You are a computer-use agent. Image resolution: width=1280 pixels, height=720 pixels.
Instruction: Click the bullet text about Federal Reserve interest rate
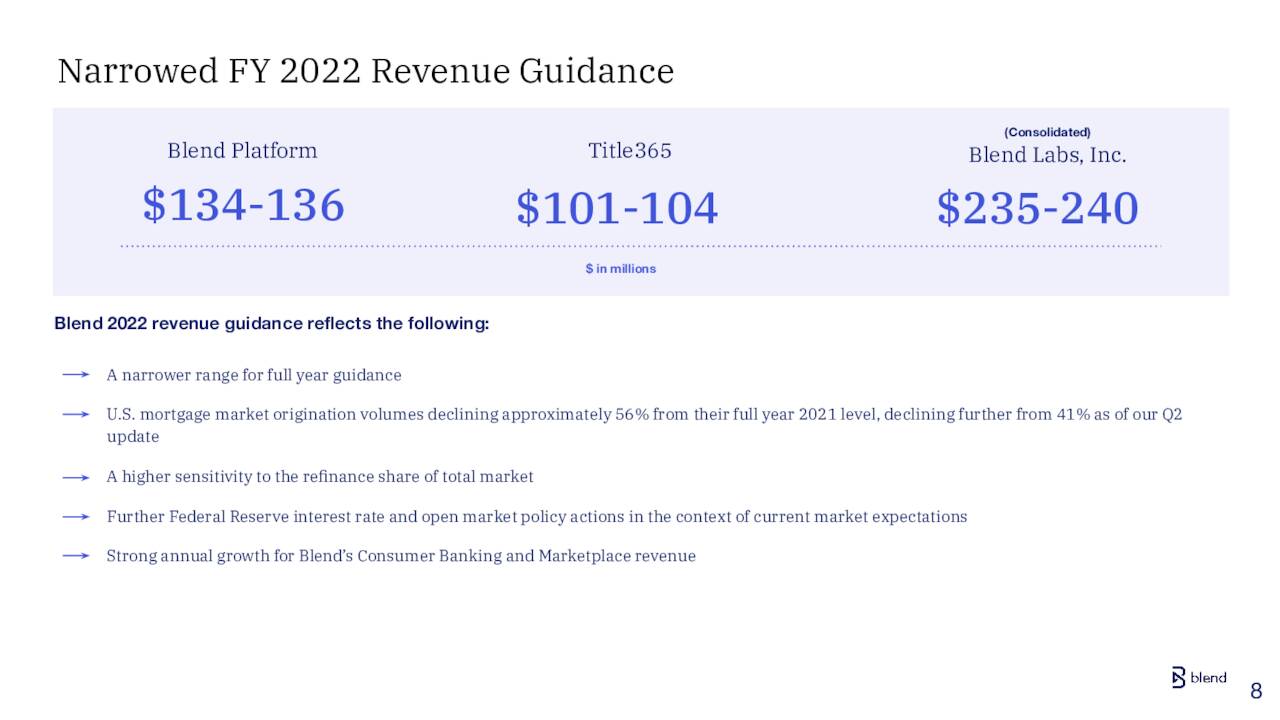(x=537, y=517)
